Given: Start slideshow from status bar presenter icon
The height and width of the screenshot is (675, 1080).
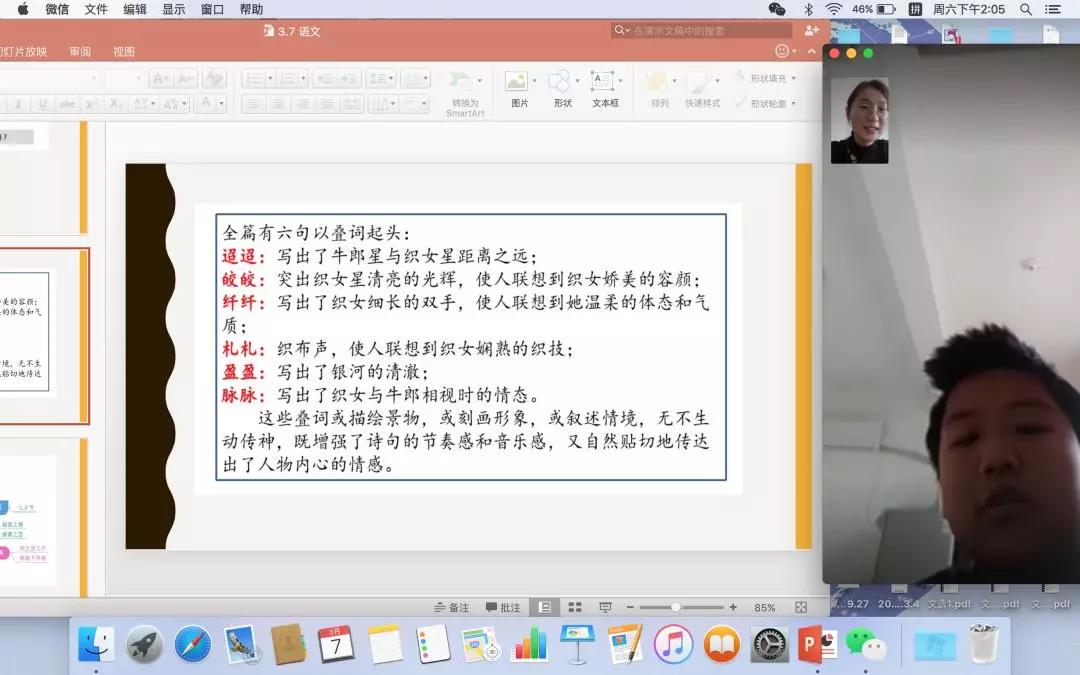Looking at the screenshot, I should (x=605, y=607).
